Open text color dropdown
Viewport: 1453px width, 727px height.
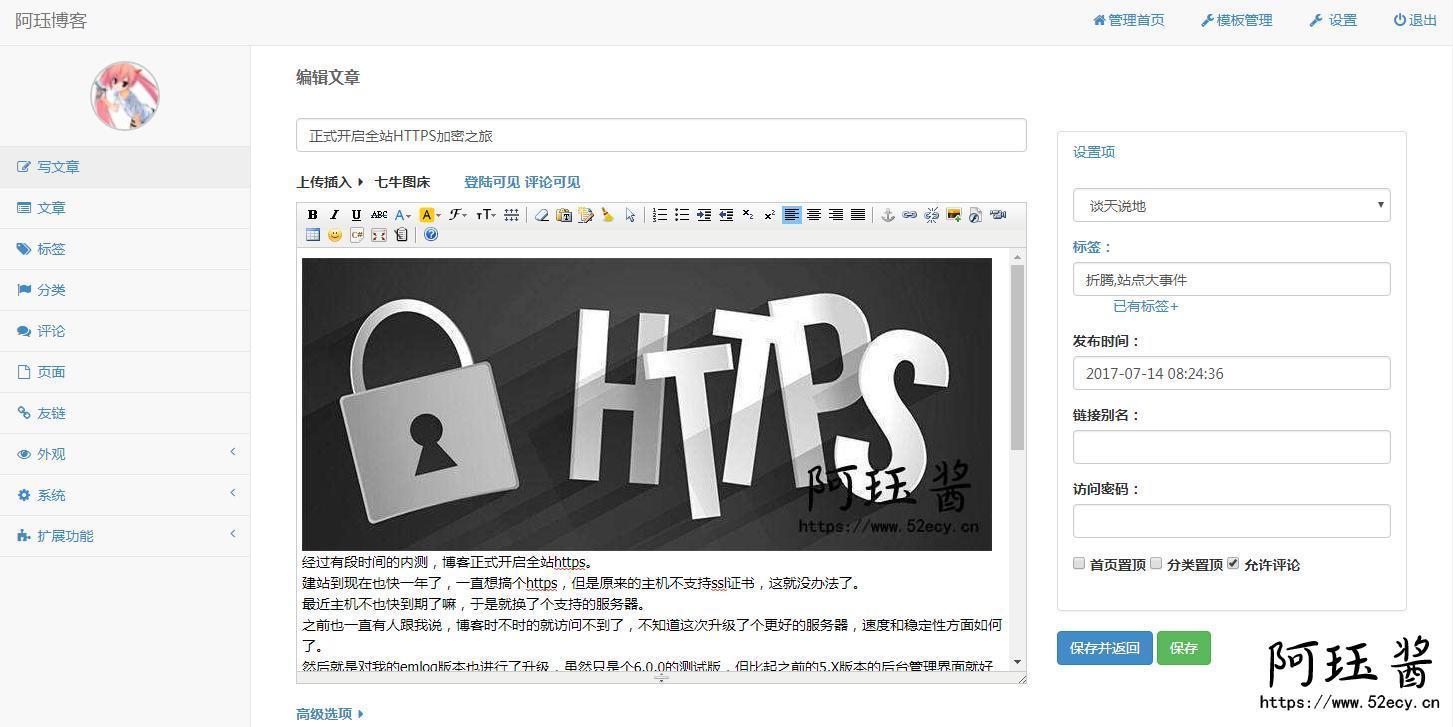click(403, 214)
